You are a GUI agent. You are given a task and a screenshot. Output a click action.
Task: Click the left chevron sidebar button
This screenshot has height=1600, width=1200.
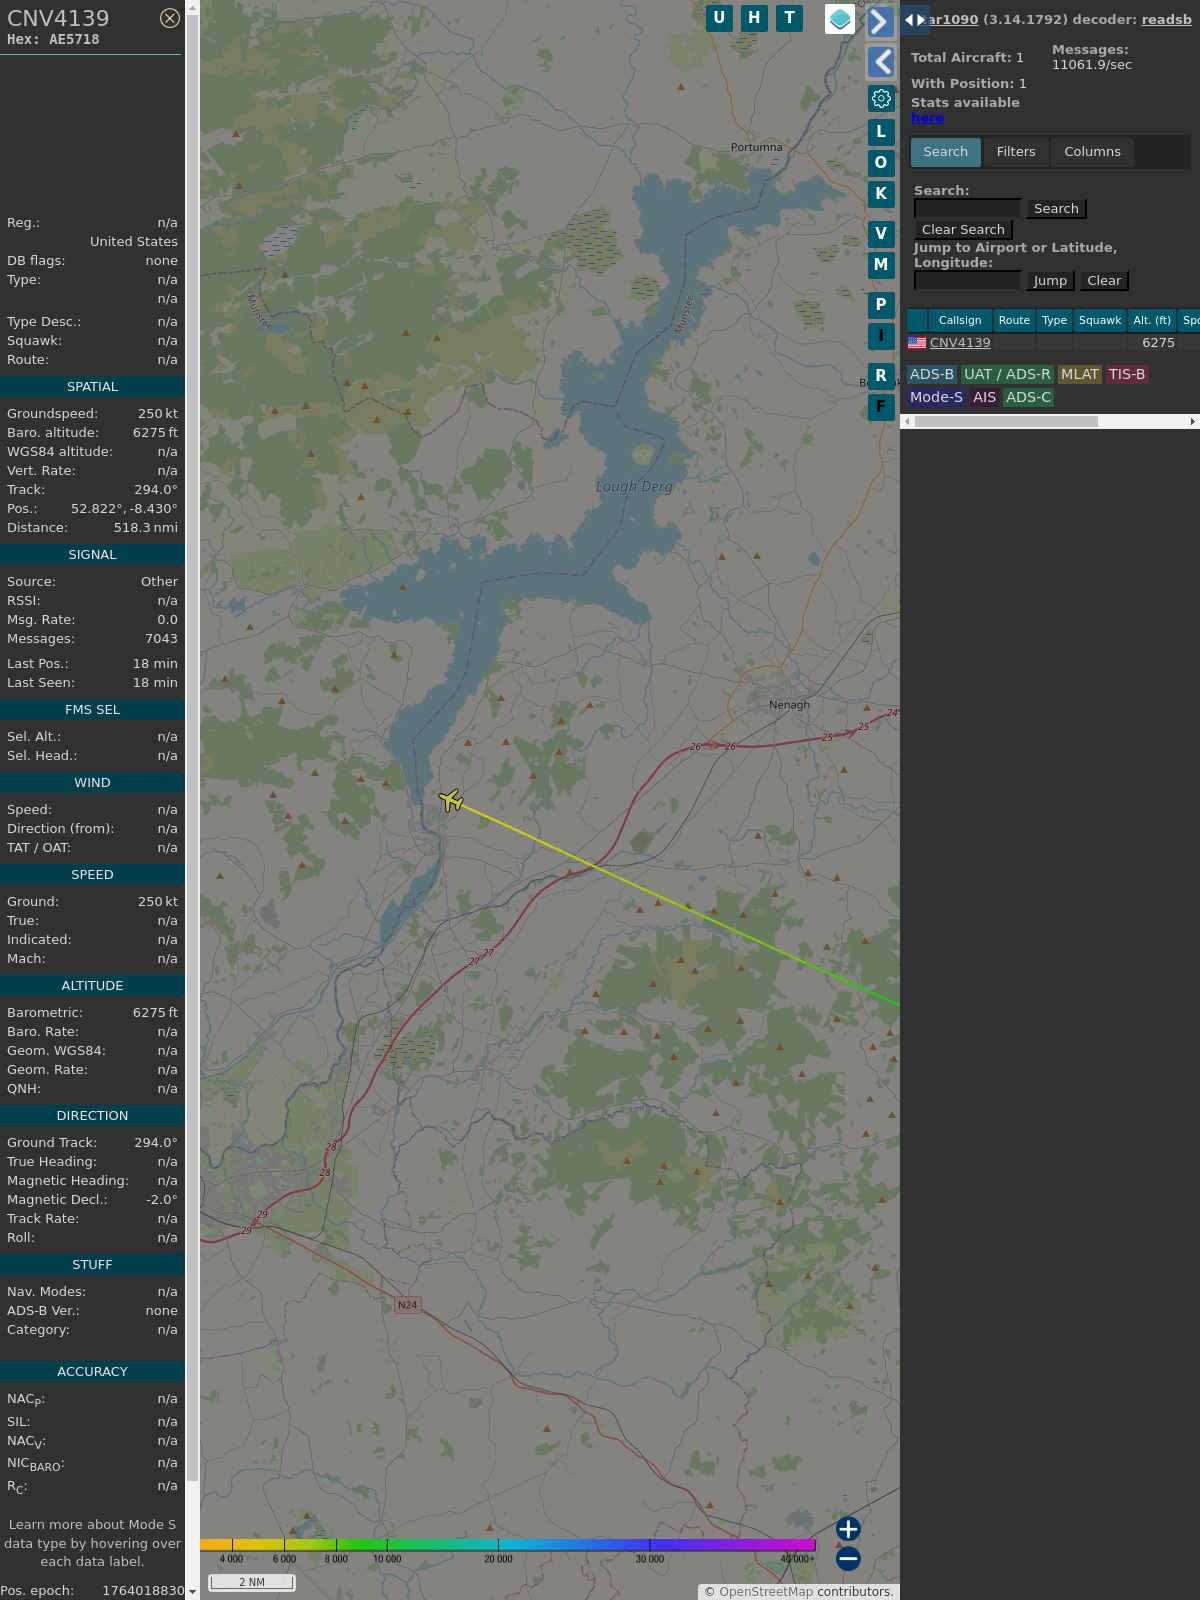click(880, 62)
